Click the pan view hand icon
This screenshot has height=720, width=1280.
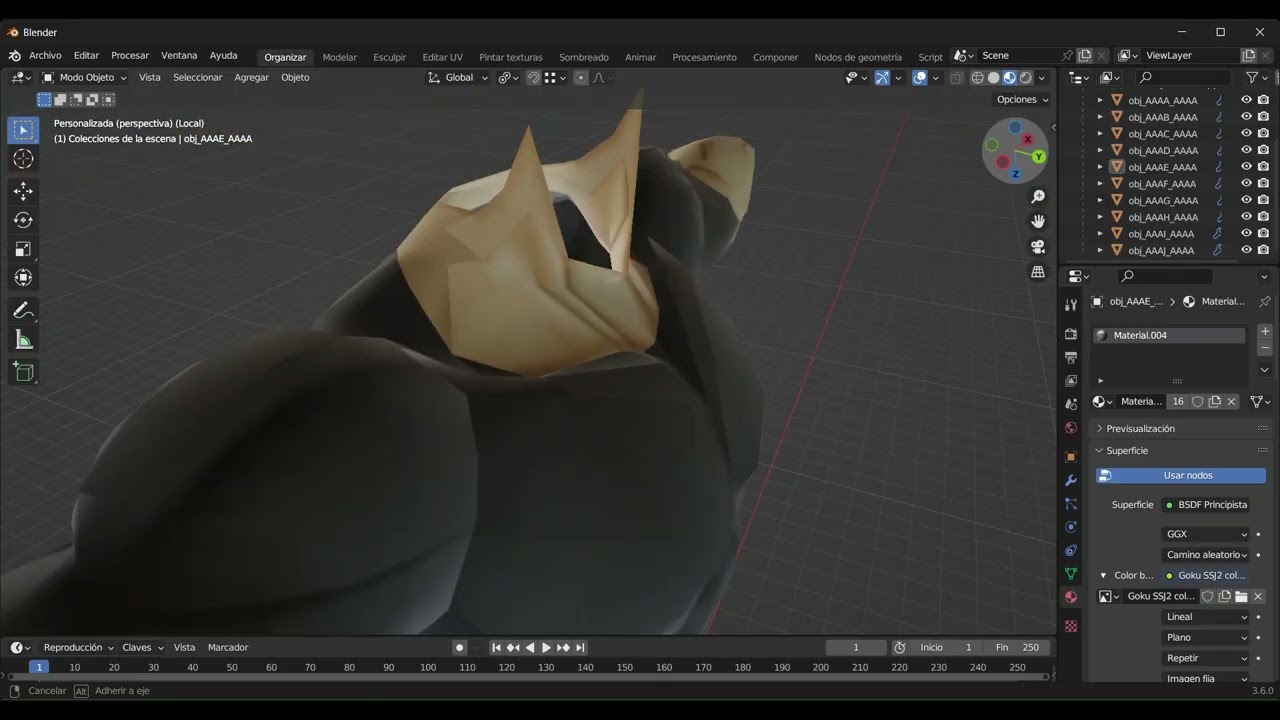1038,222
